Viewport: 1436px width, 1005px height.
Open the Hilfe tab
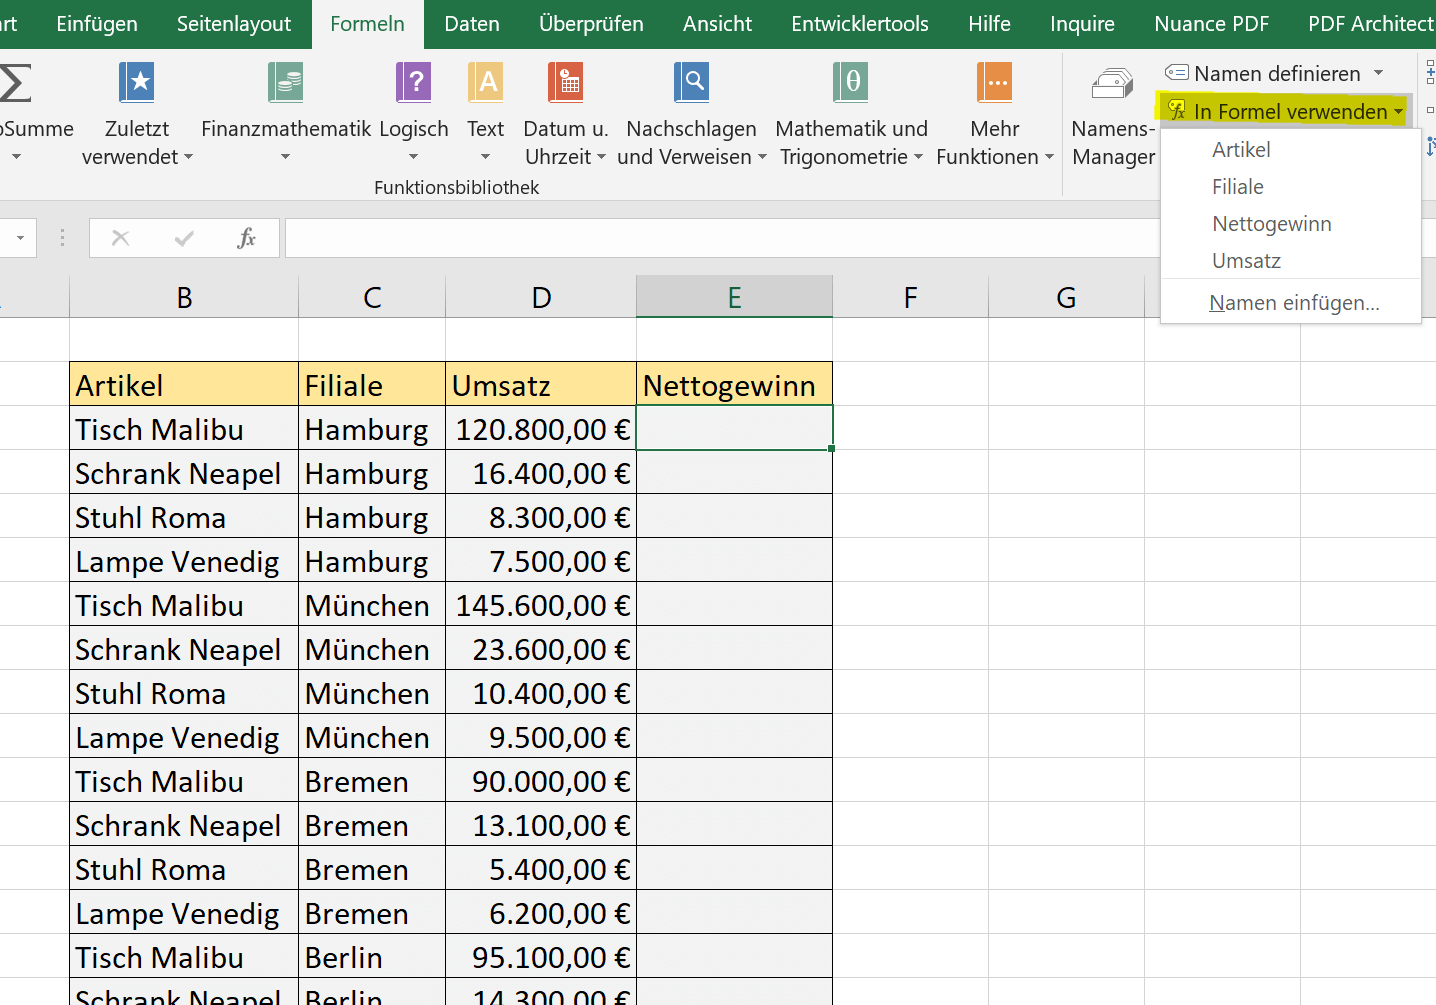(989, 24)
